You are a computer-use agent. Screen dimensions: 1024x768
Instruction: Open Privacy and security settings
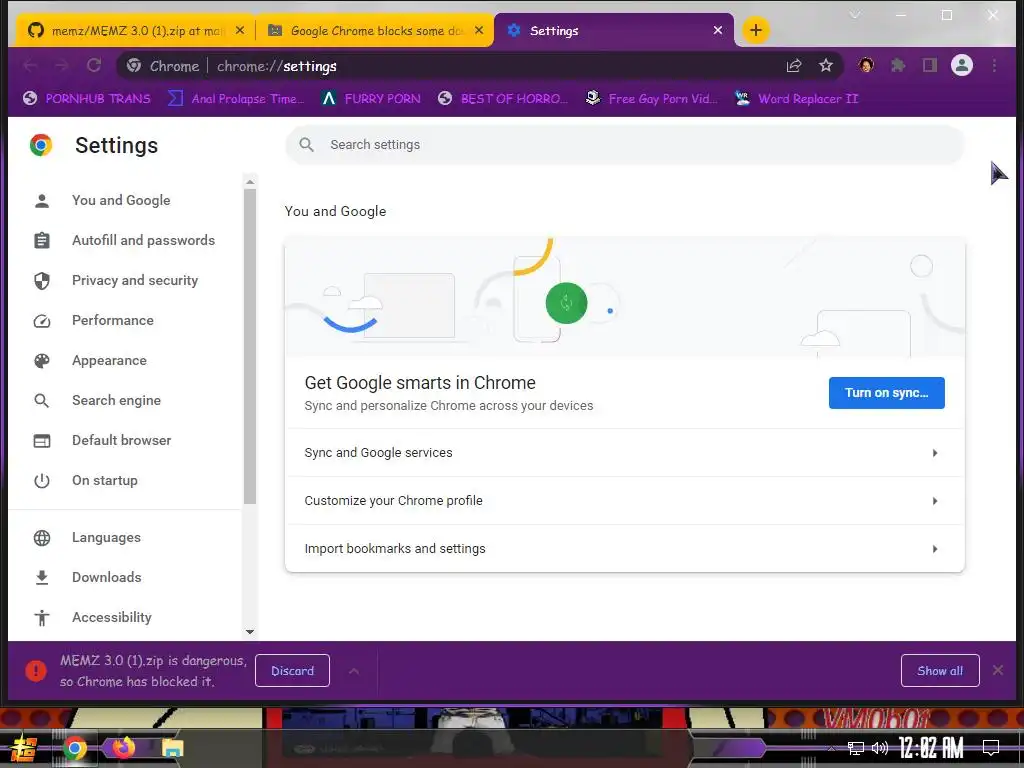(x=135, y=280)
